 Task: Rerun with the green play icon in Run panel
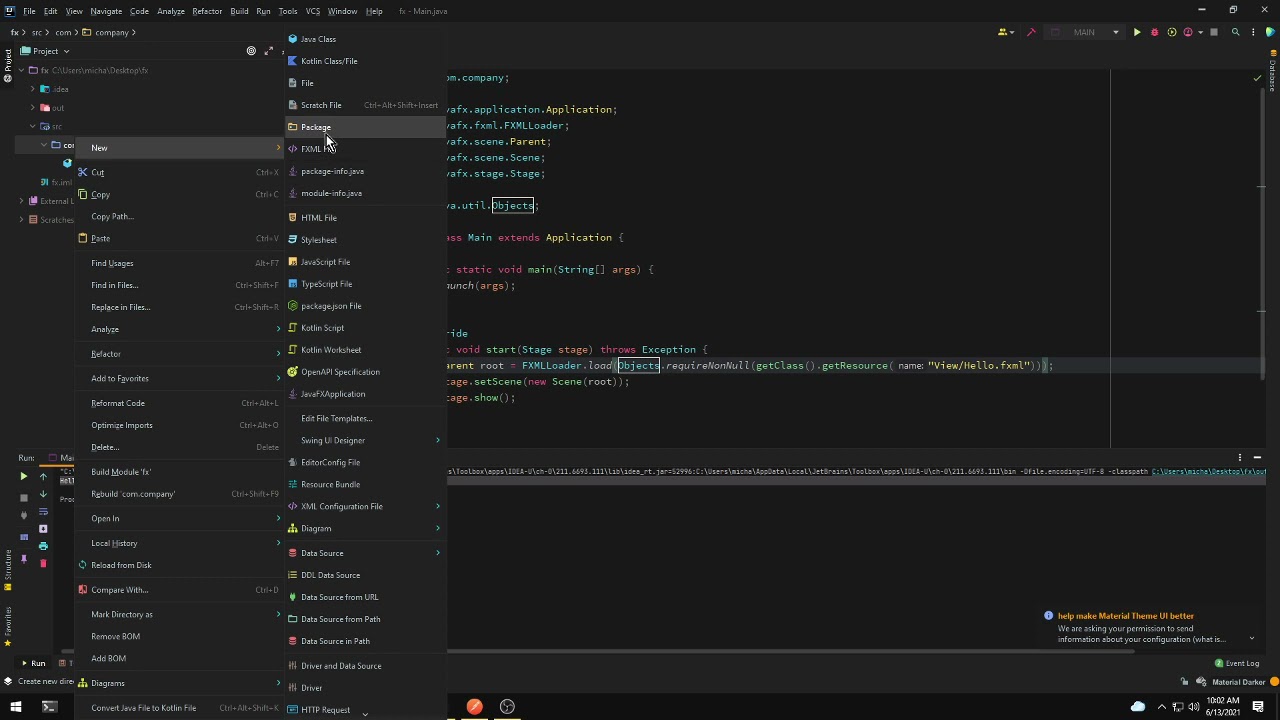click(x=23, y=477)
